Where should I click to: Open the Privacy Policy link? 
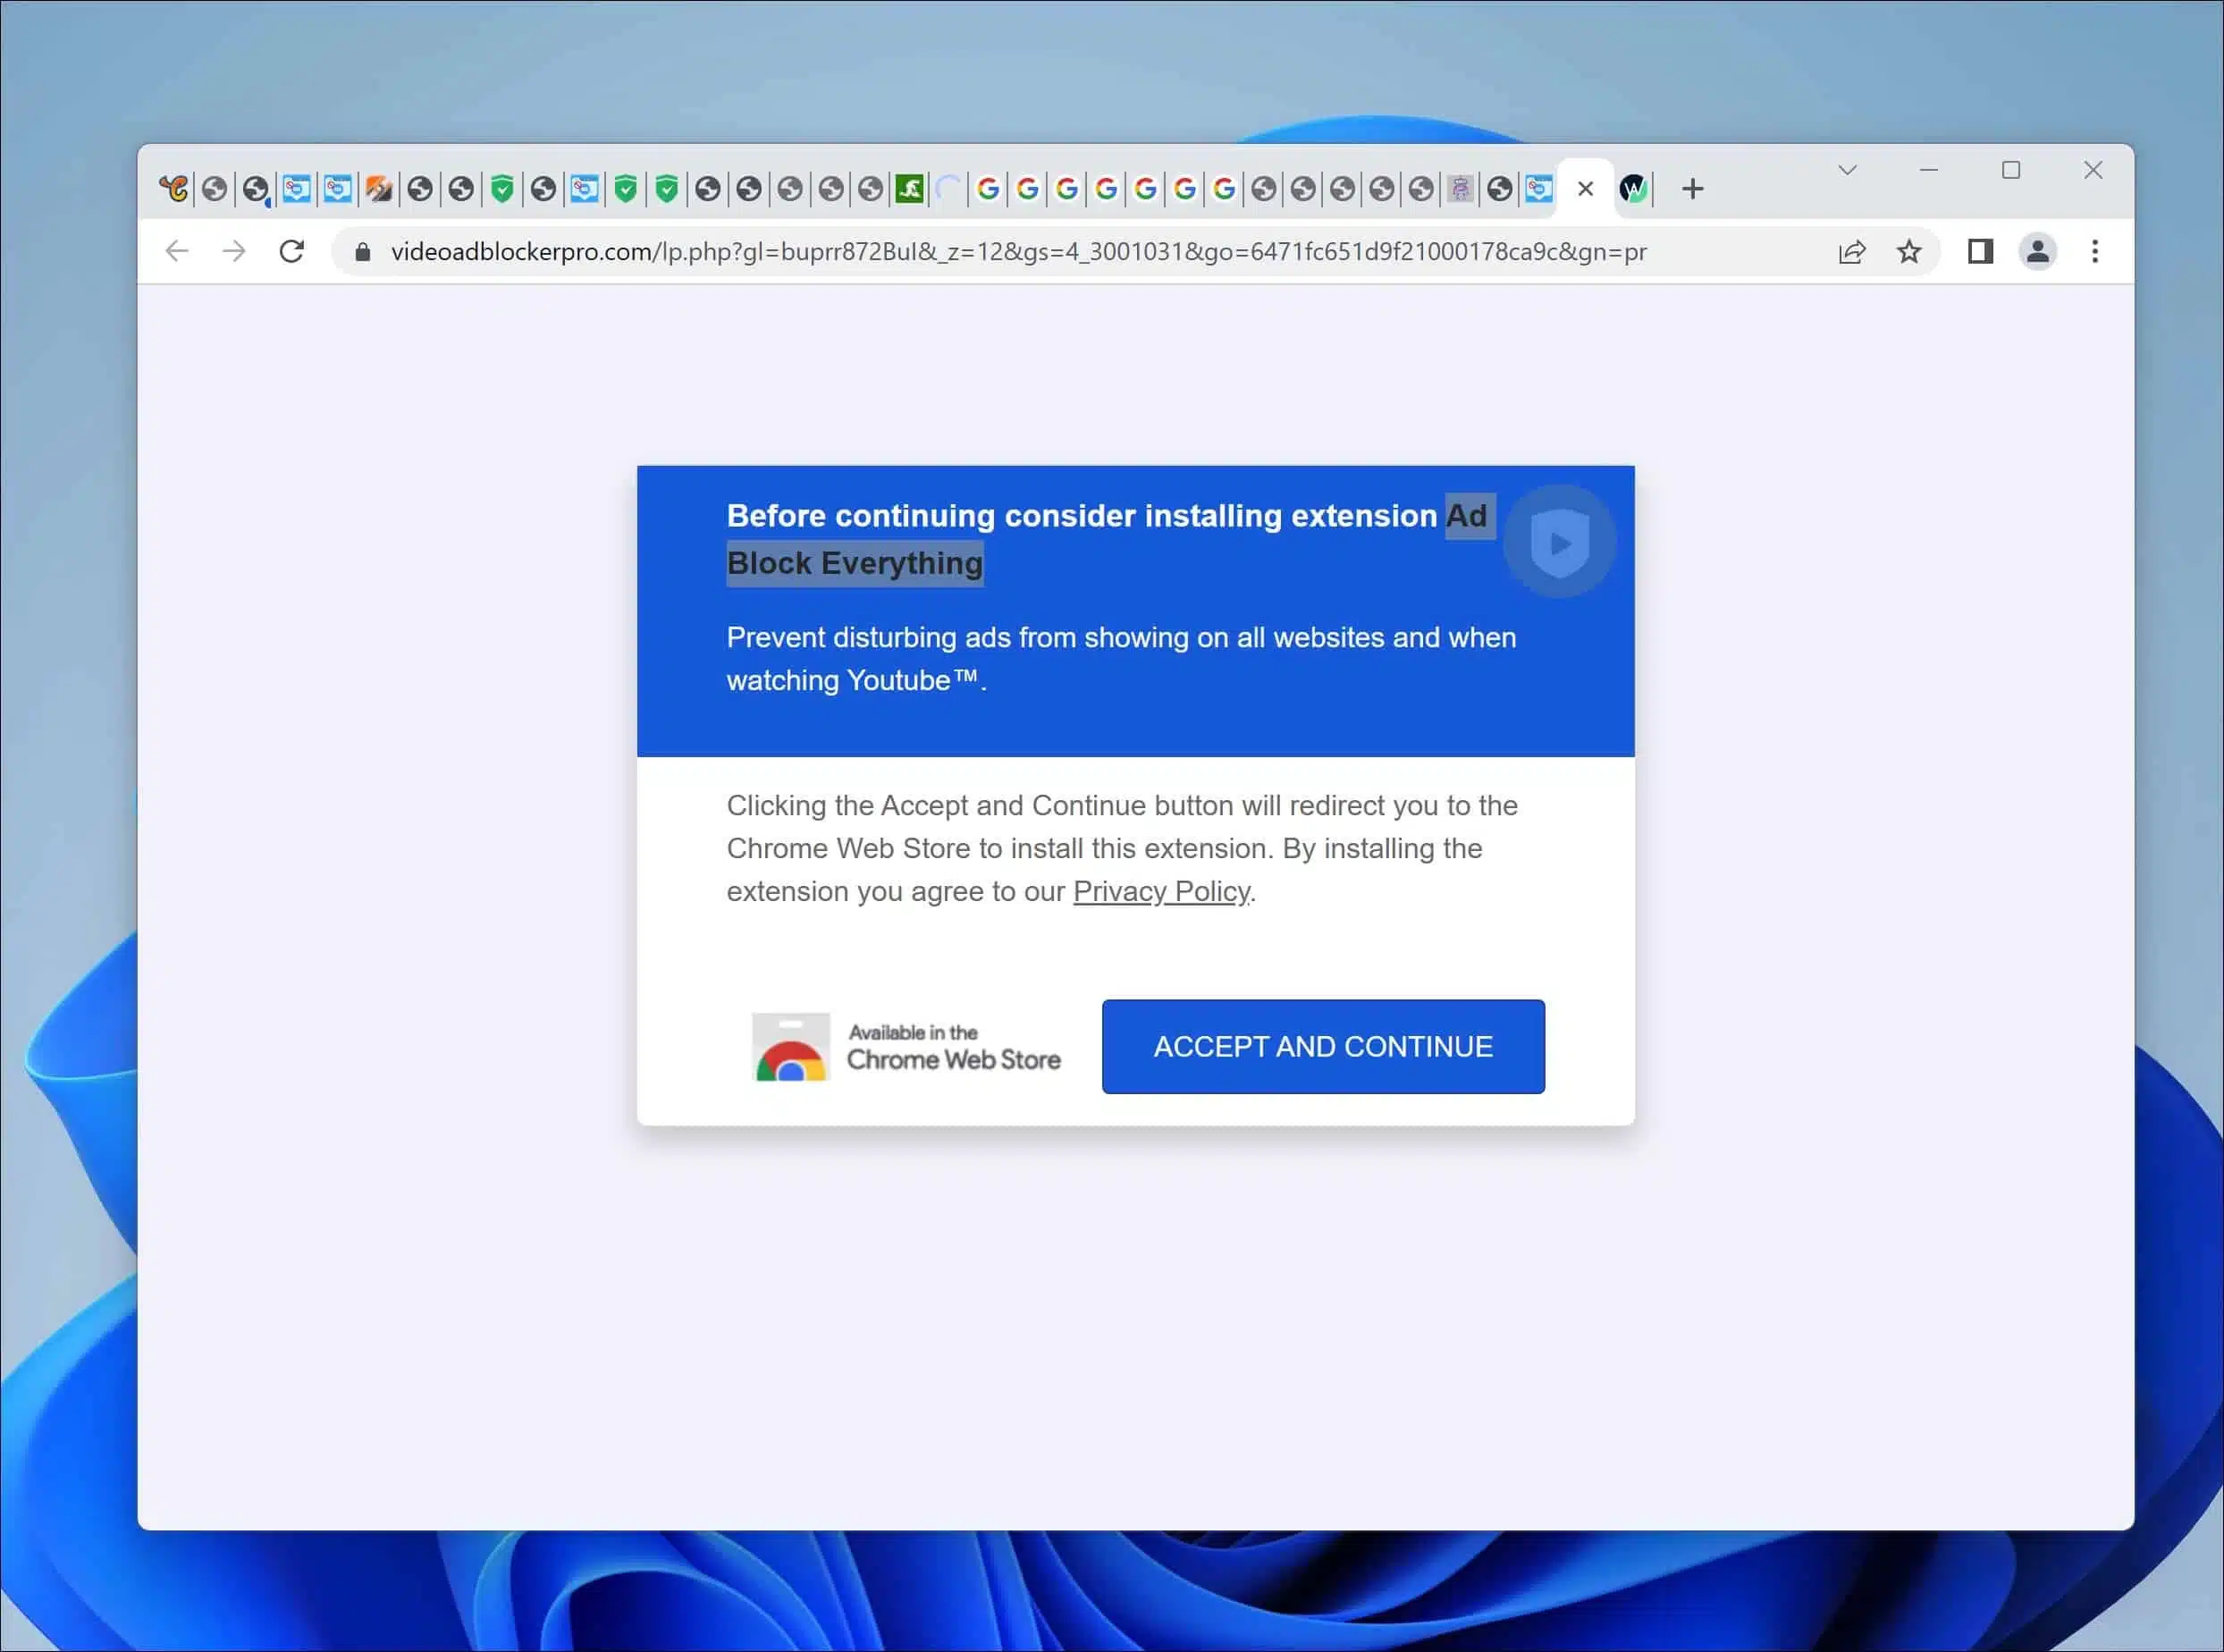1161,891
